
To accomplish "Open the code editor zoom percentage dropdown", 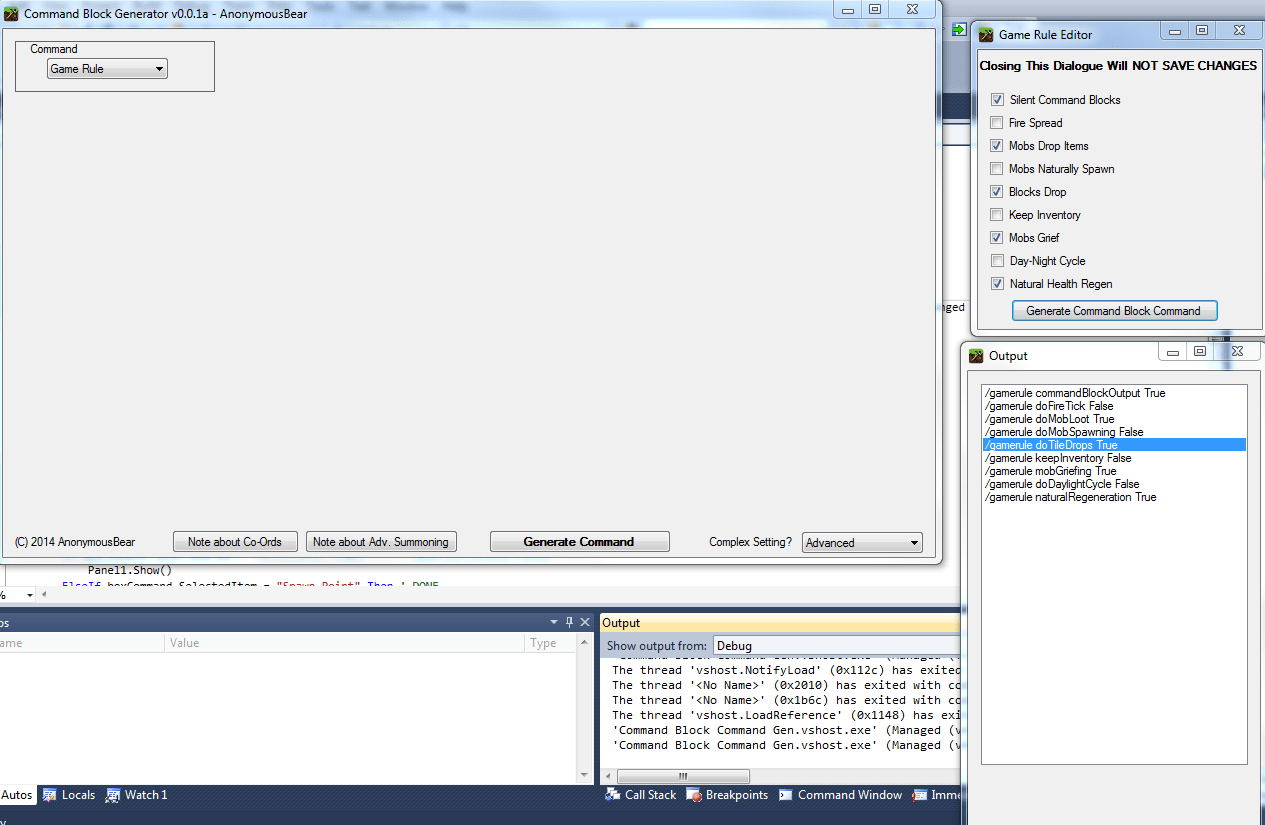I will click(28, 595).
